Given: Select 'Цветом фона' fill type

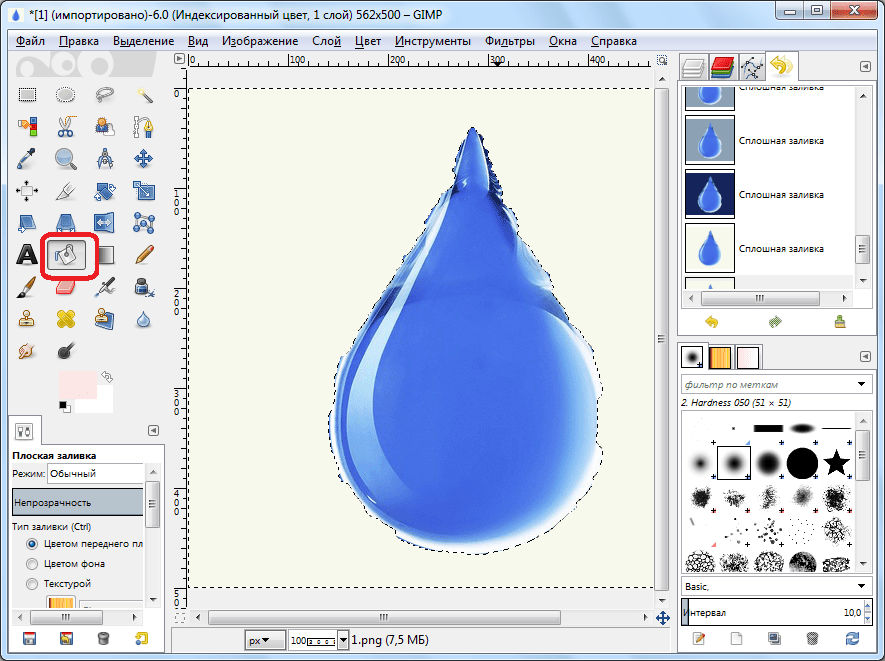Looking at the screenshot, I should (x=33, y=564).
